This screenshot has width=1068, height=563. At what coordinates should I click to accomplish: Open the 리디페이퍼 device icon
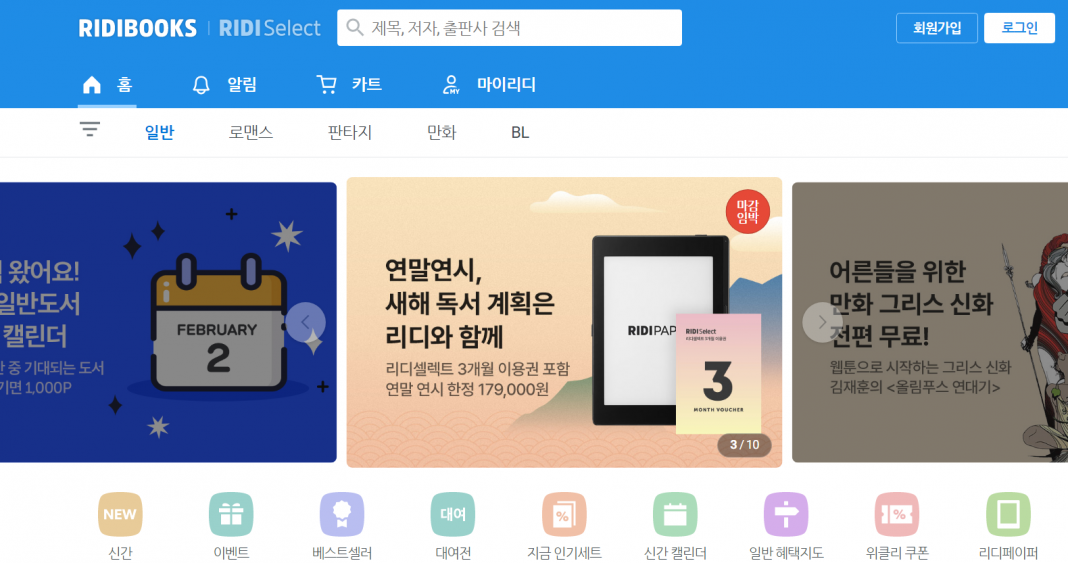(x=1008, y=515)
